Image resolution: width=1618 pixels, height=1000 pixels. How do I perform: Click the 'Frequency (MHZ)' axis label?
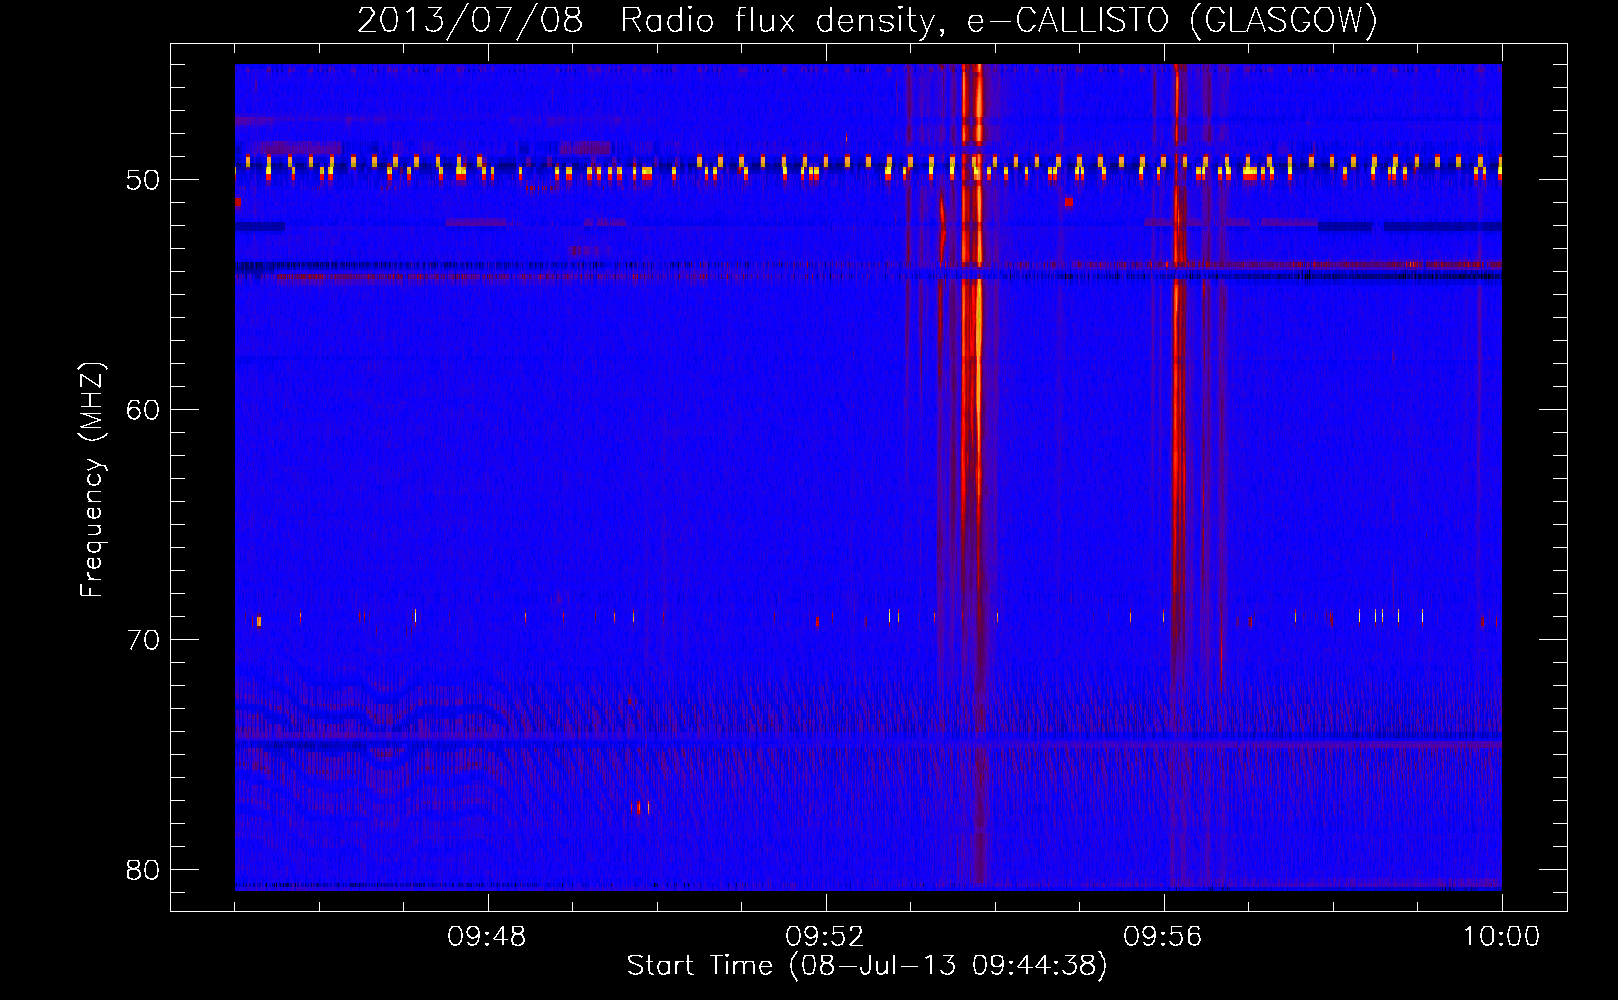[92, 480]
